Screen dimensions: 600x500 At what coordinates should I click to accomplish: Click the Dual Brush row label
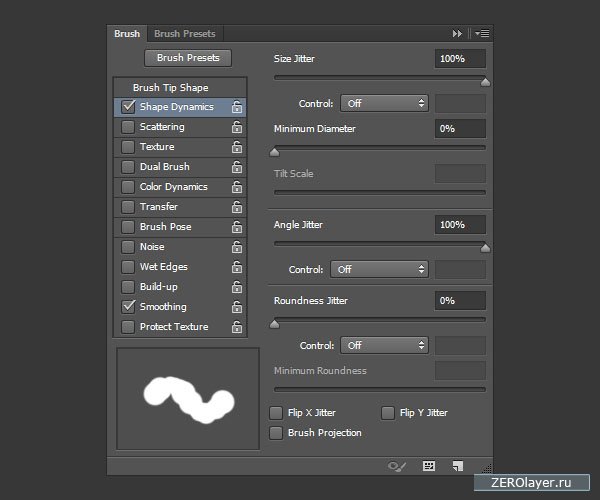pos(165,167)
